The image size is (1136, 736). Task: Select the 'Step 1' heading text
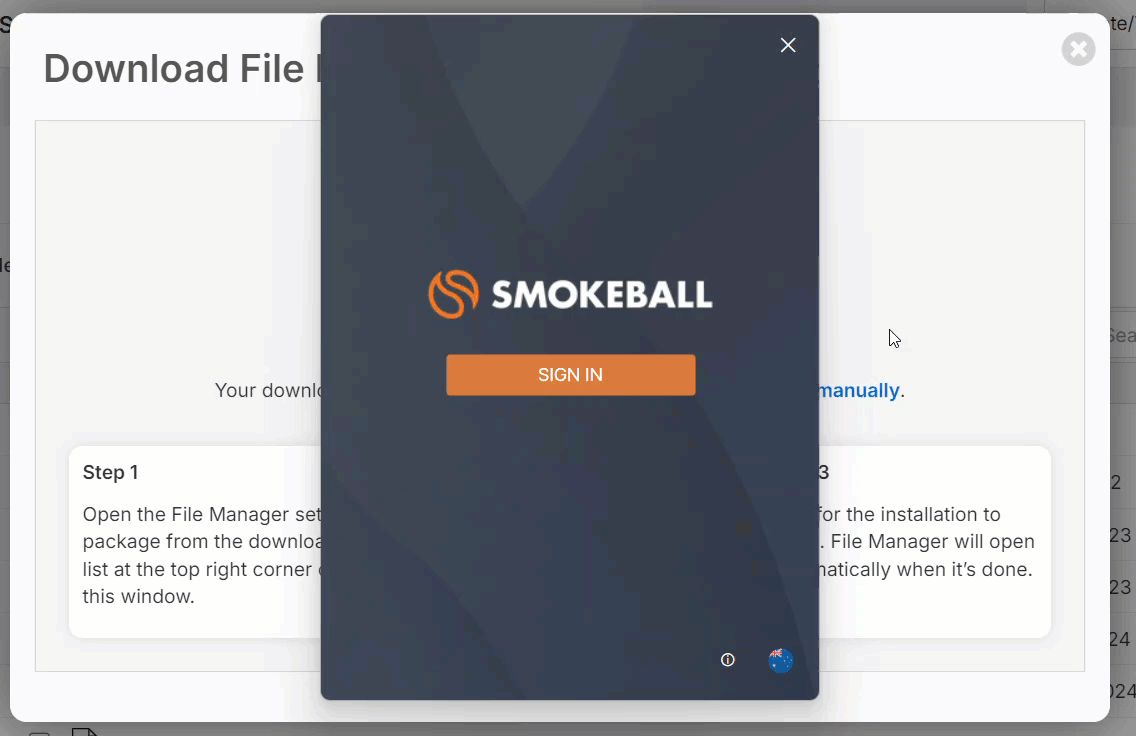[110, 472]
